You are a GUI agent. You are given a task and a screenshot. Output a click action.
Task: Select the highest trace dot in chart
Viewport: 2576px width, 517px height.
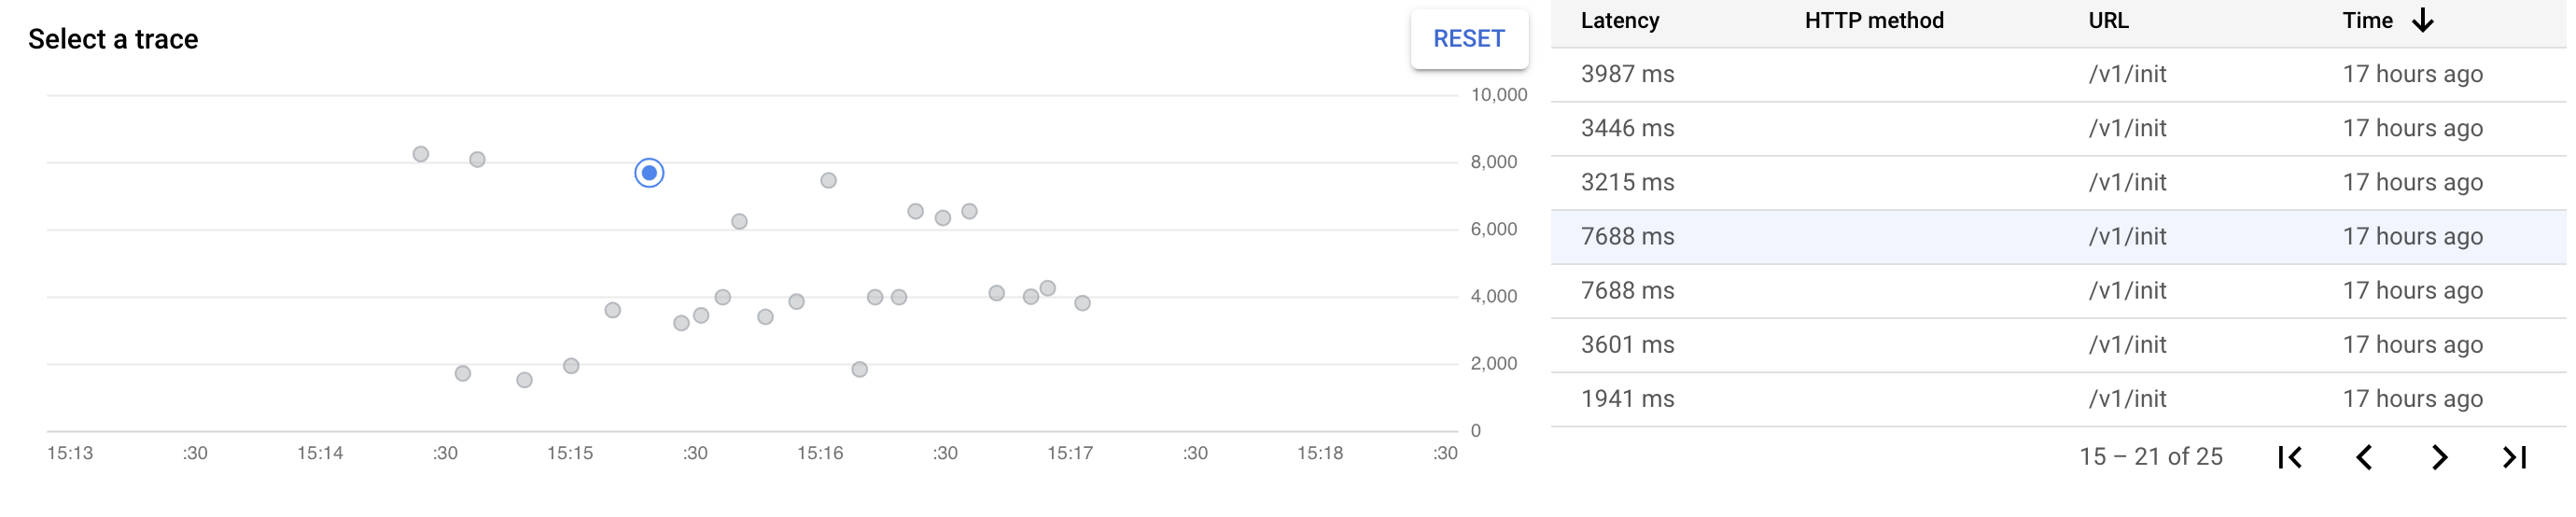(421, 154)
